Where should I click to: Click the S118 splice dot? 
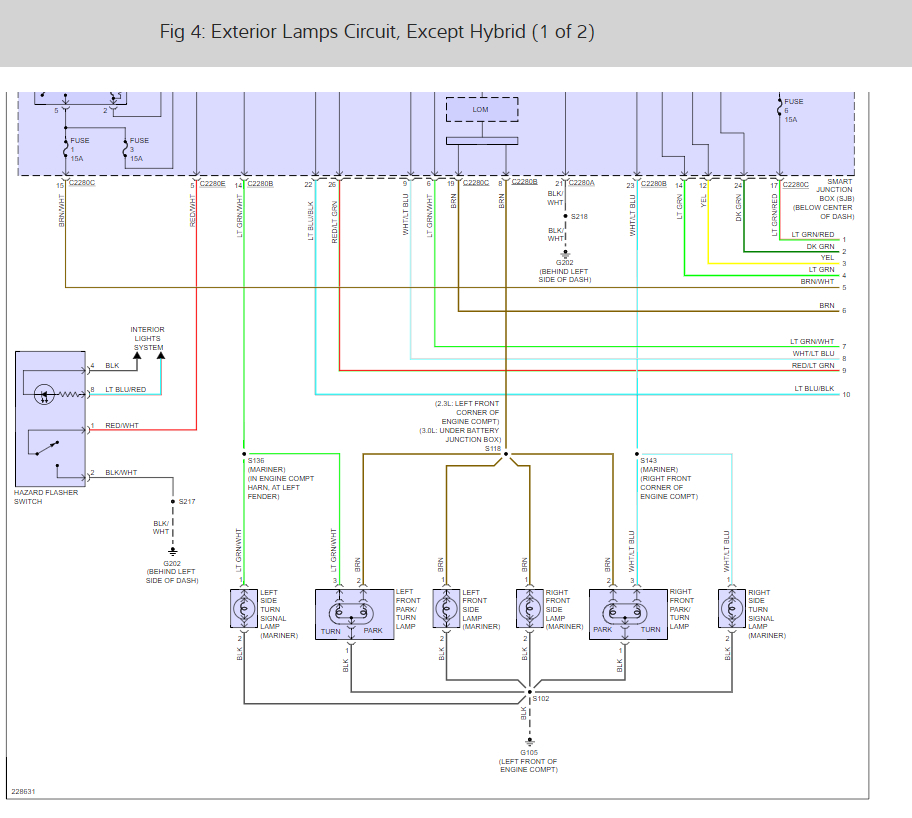(505, 454)
